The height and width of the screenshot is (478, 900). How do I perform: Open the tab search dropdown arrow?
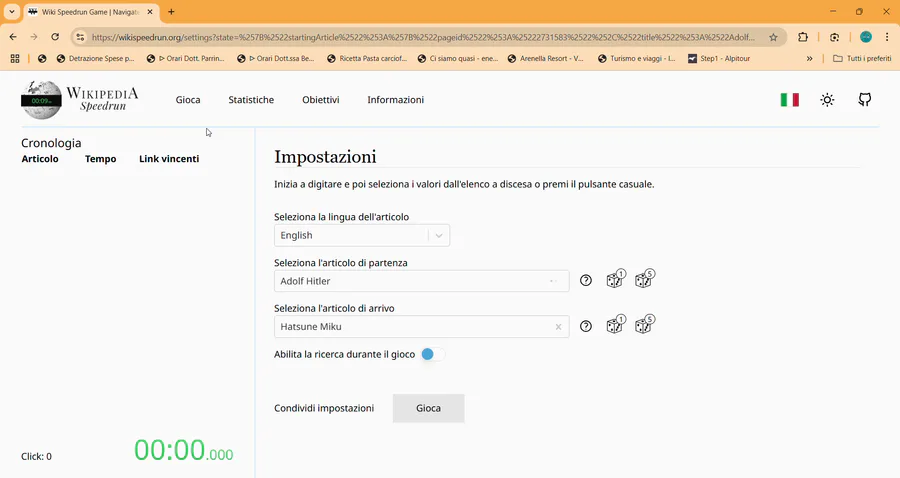click(11, 11)
